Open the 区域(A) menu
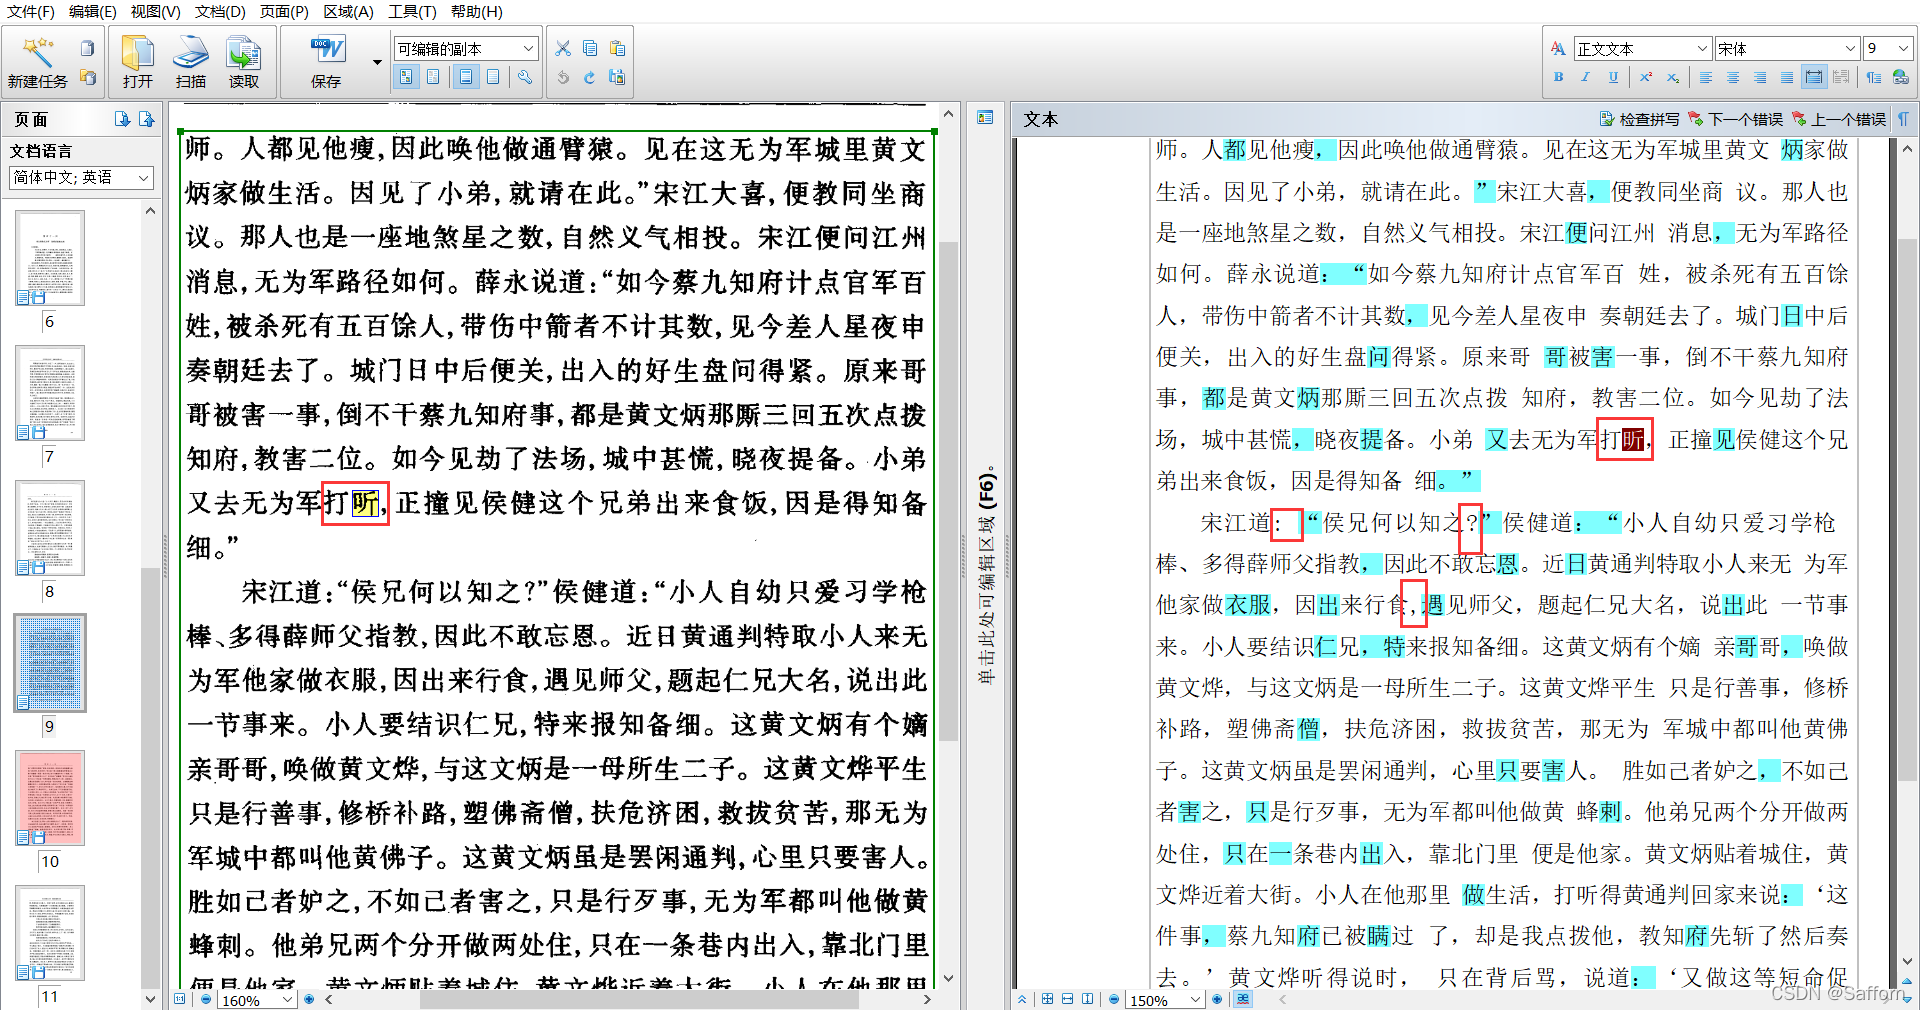This screenshot has height=1010, width=1920. [x=348, y=11]
